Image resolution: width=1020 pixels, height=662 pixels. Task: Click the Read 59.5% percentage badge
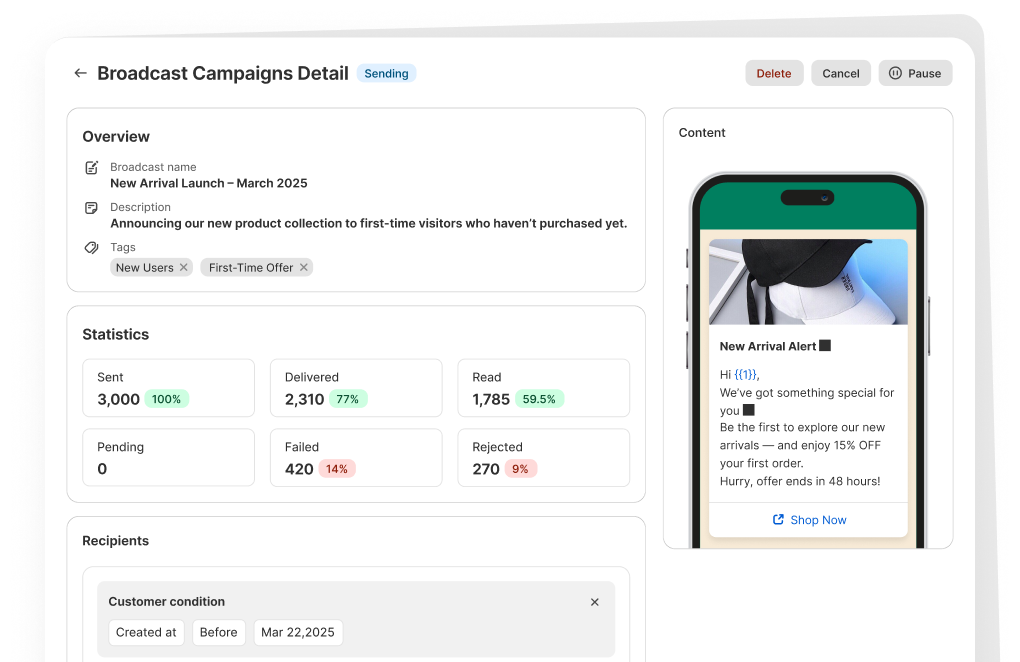click(x=539, y=399)
